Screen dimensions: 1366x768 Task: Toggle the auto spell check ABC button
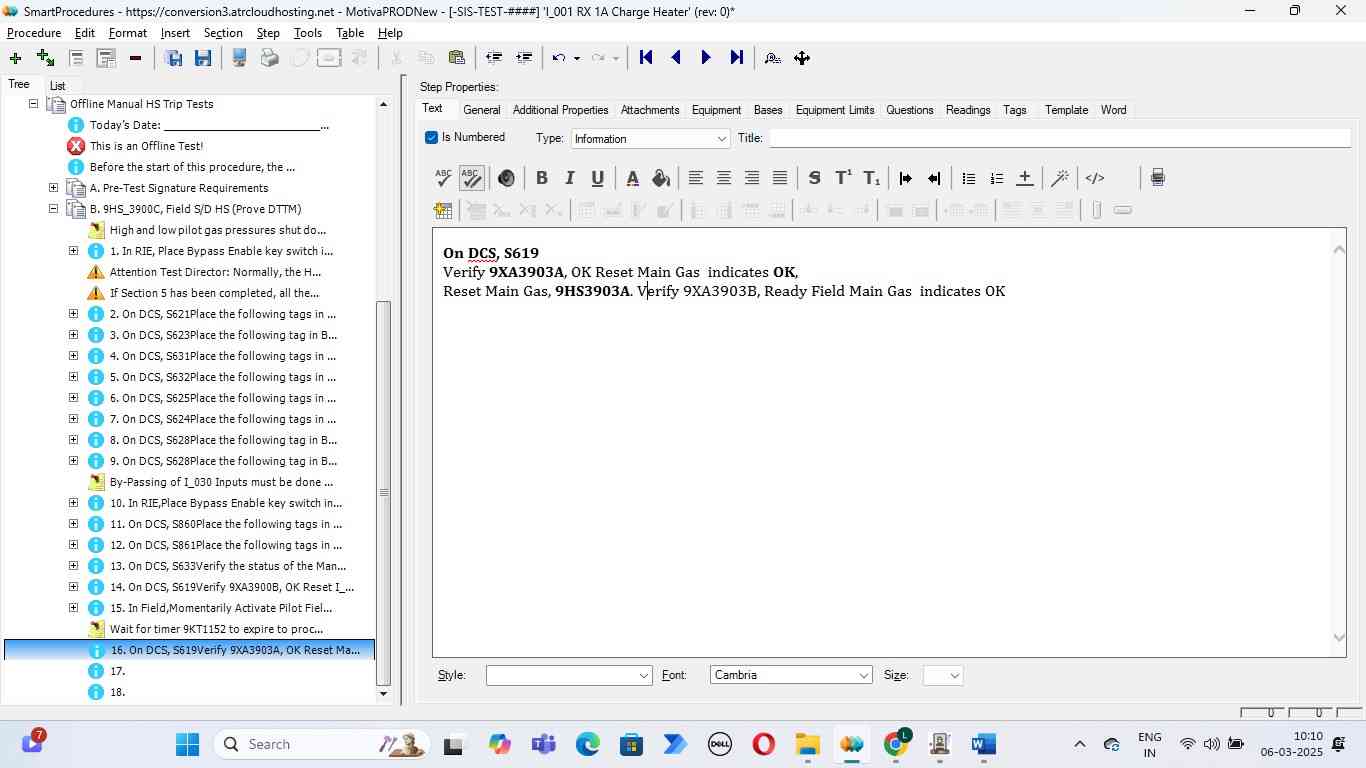pos(472,178)
